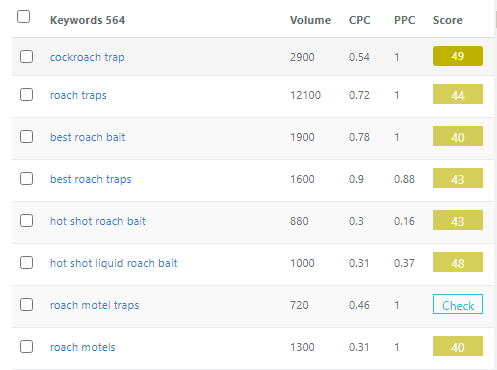
Task: Click score 43 badge for hot shot roach bait
Action: click(458, 220)
